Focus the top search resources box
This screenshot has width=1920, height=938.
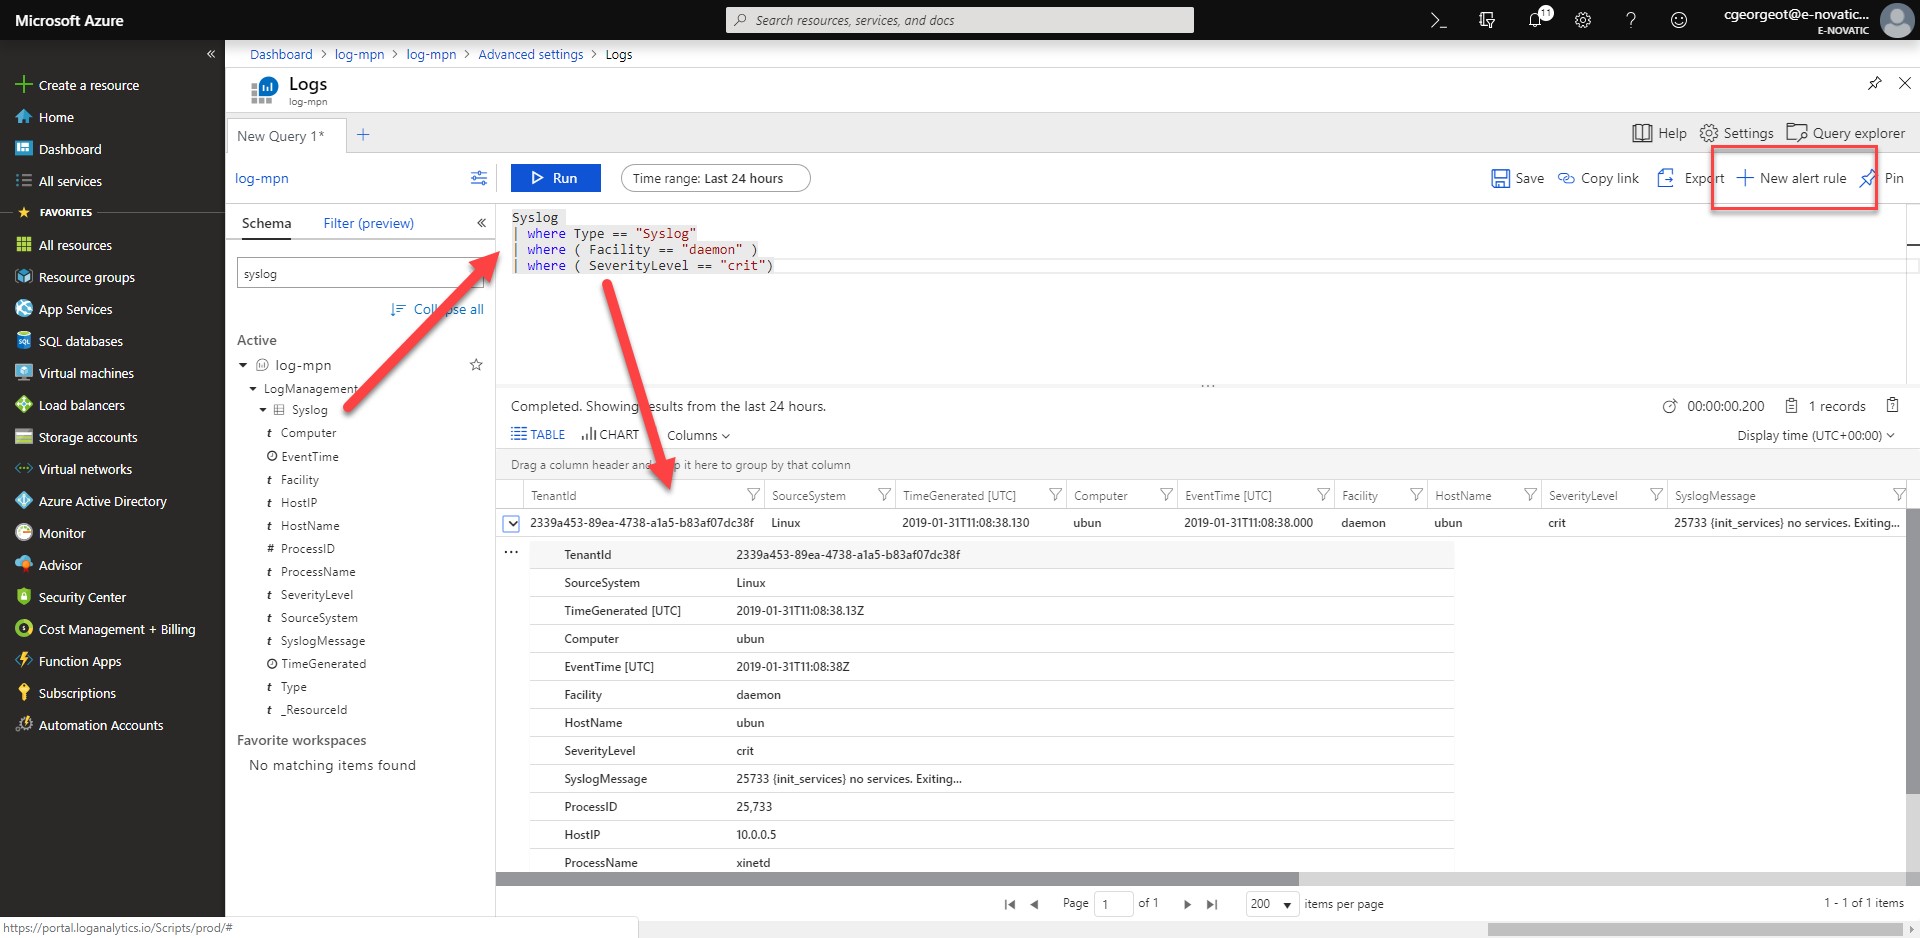pos(960,20)
